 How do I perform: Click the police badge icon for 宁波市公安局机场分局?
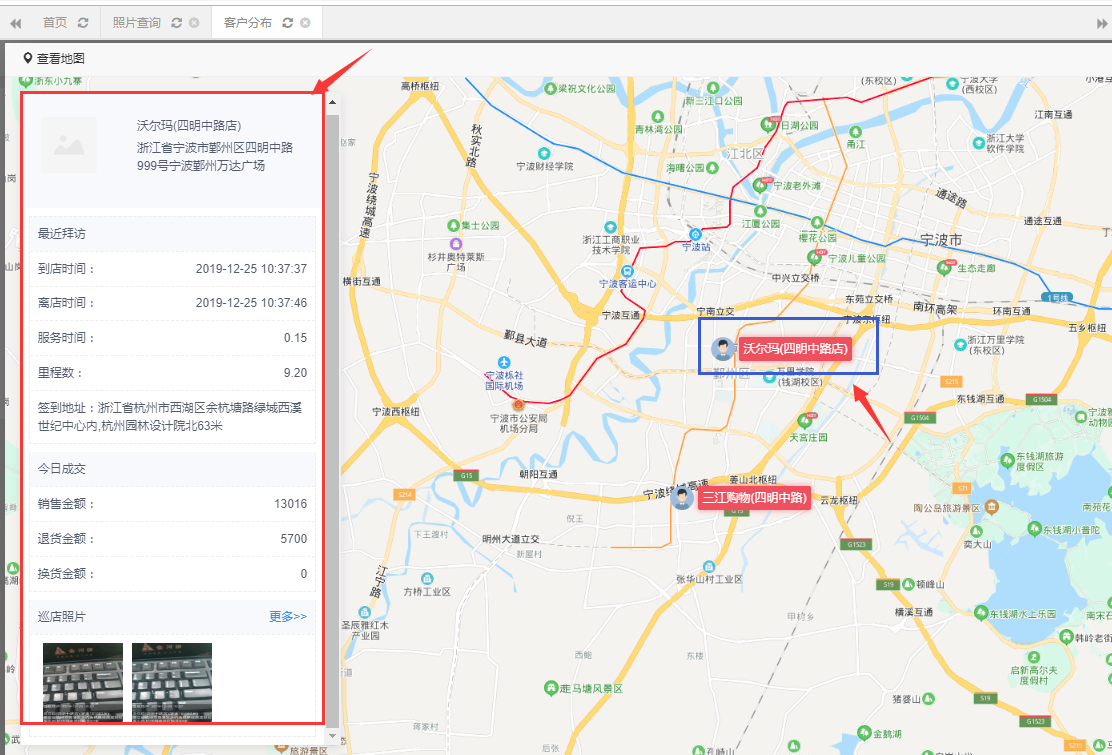coord(518,405)
